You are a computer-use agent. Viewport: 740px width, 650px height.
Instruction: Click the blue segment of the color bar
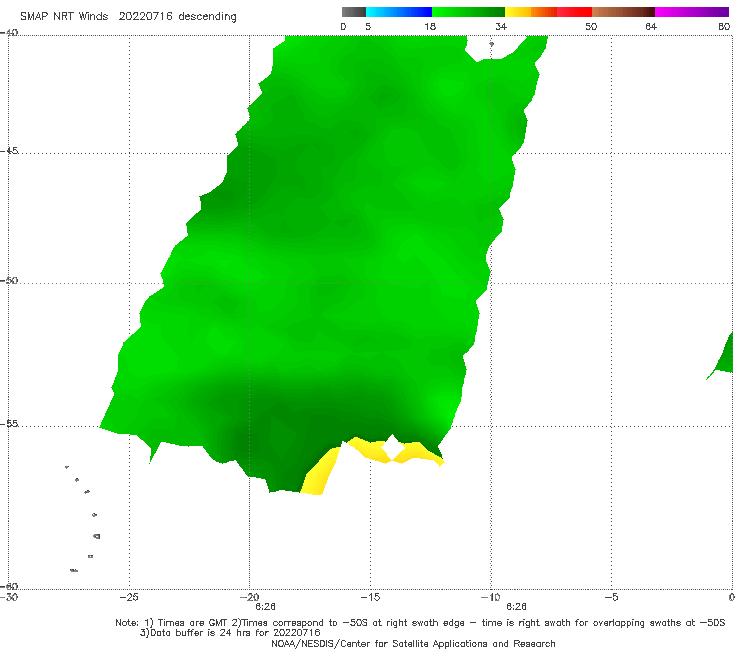click(x=399, y=12)
